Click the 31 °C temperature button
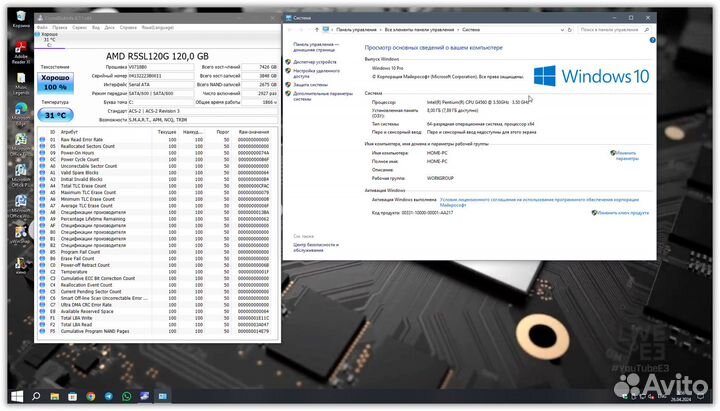The width and height of the screenshot is (720, 411). 55,115
